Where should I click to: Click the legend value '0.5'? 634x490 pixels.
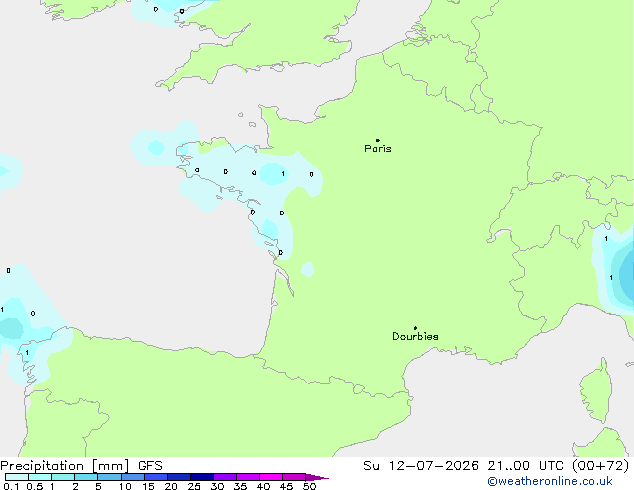click(35, 486)
